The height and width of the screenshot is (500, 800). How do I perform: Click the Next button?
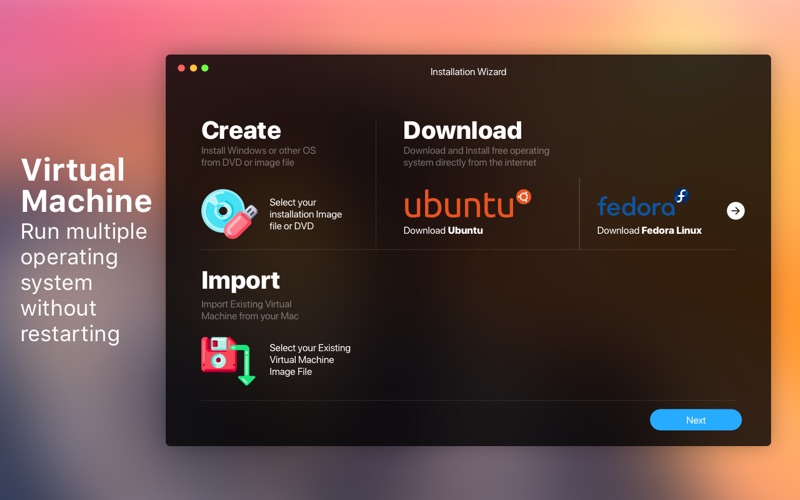(x=695, y=420)
